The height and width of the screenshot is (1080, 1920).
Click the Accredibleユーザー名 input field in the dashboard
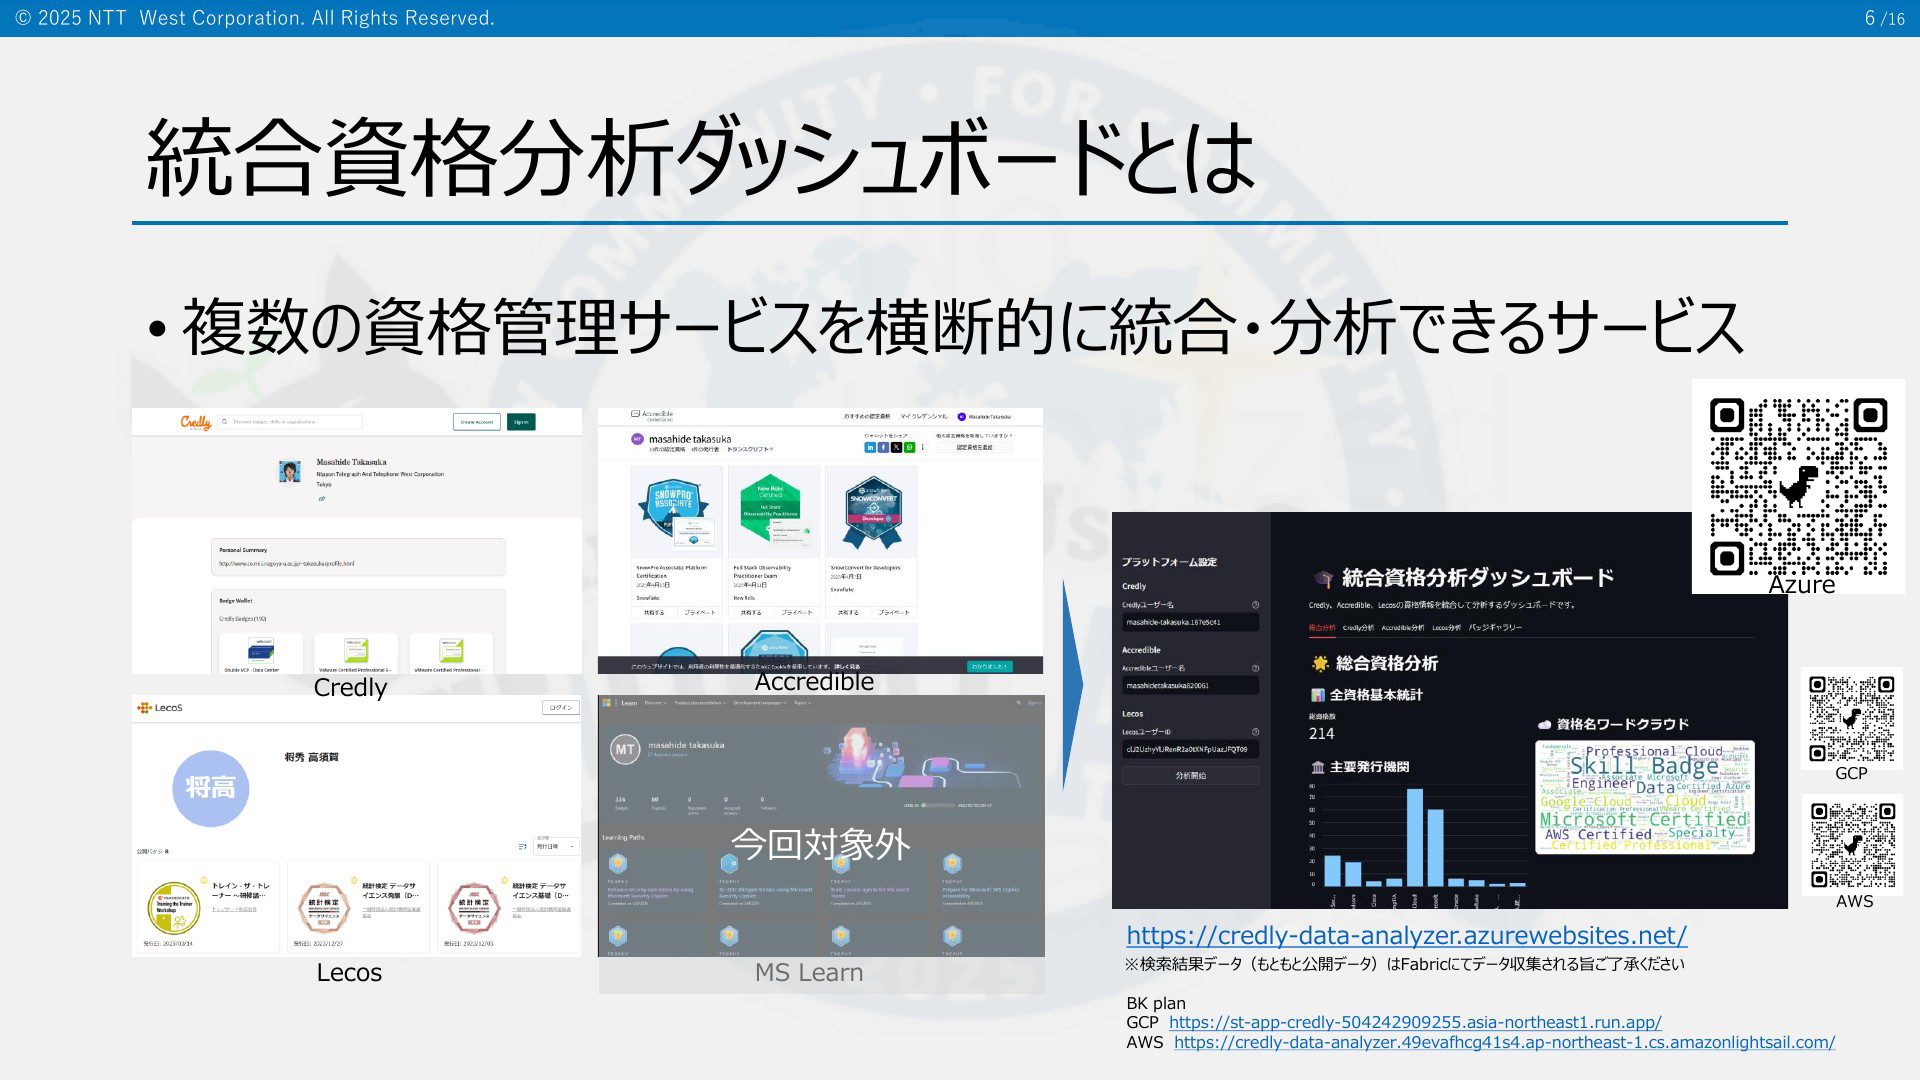[1190, 686]
